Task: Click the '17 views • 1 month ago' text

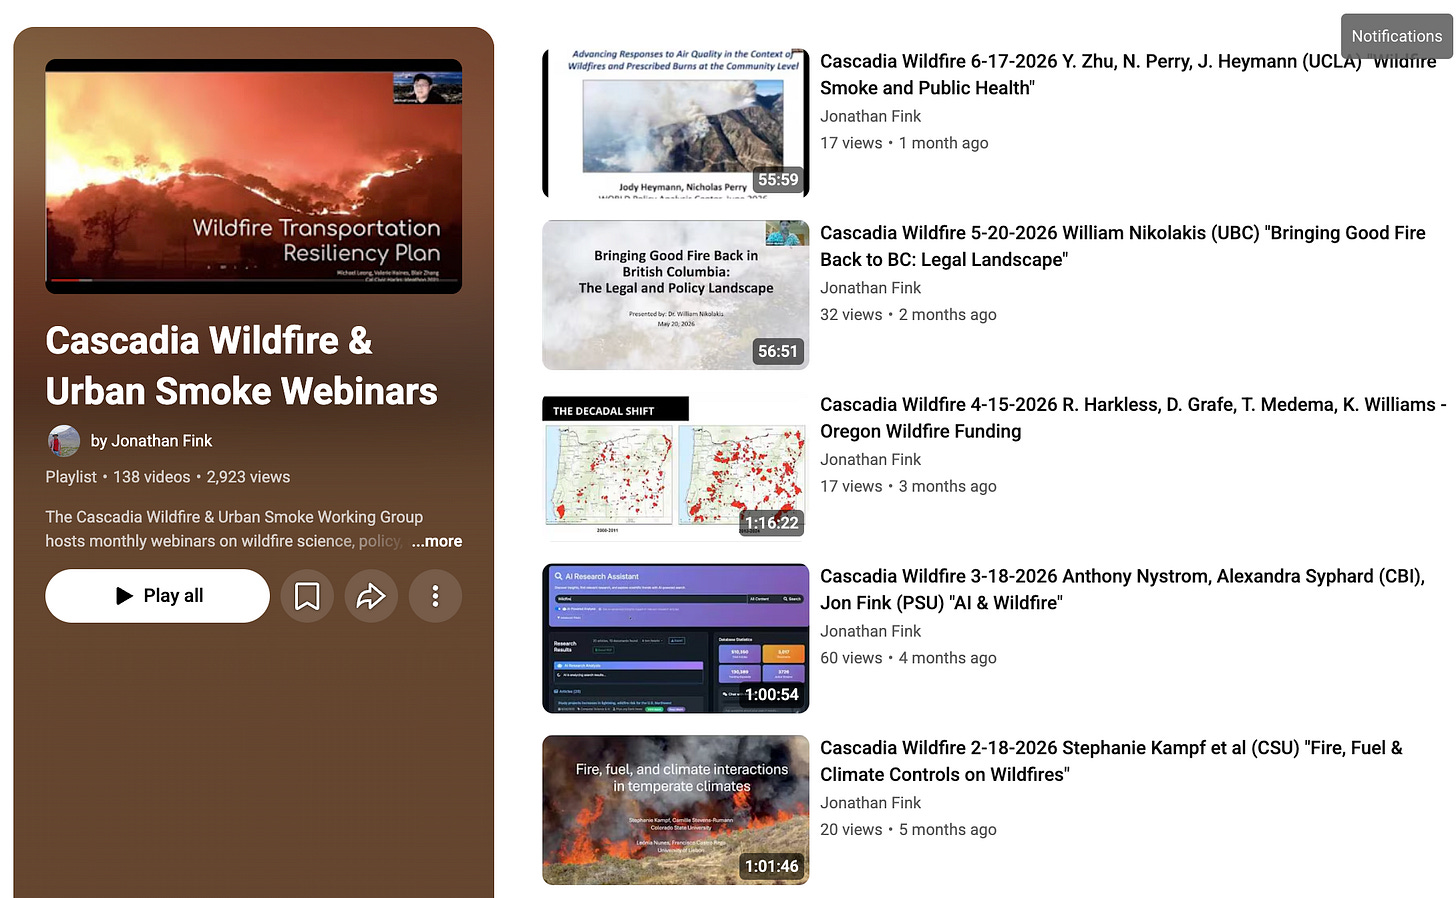Action: tap(904, 143)
